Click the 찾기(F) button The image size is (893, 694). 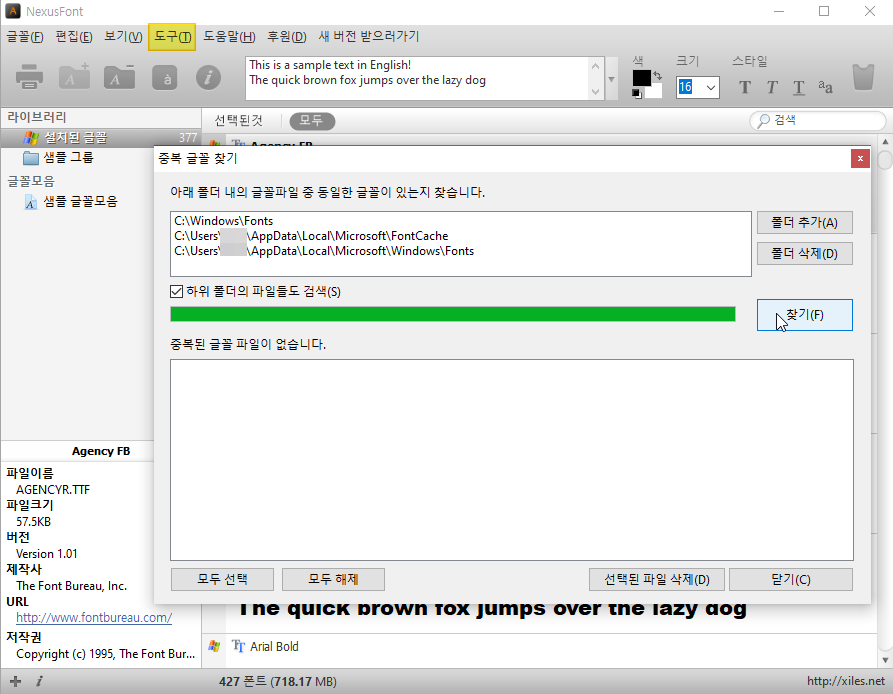pos(804,315)
